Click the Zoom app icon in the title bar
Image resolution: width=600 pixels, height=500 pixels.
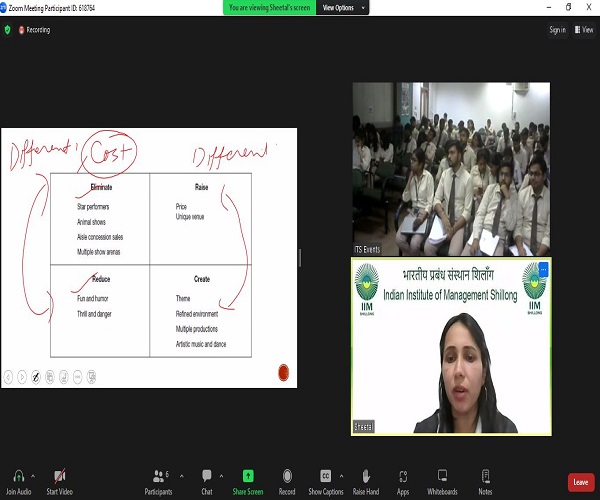pos(3,8)
